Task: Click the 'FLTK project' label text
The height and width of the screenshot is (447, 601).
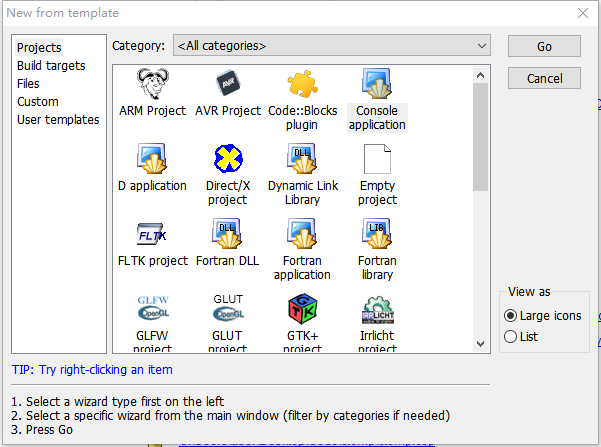Action: (153, 261)
